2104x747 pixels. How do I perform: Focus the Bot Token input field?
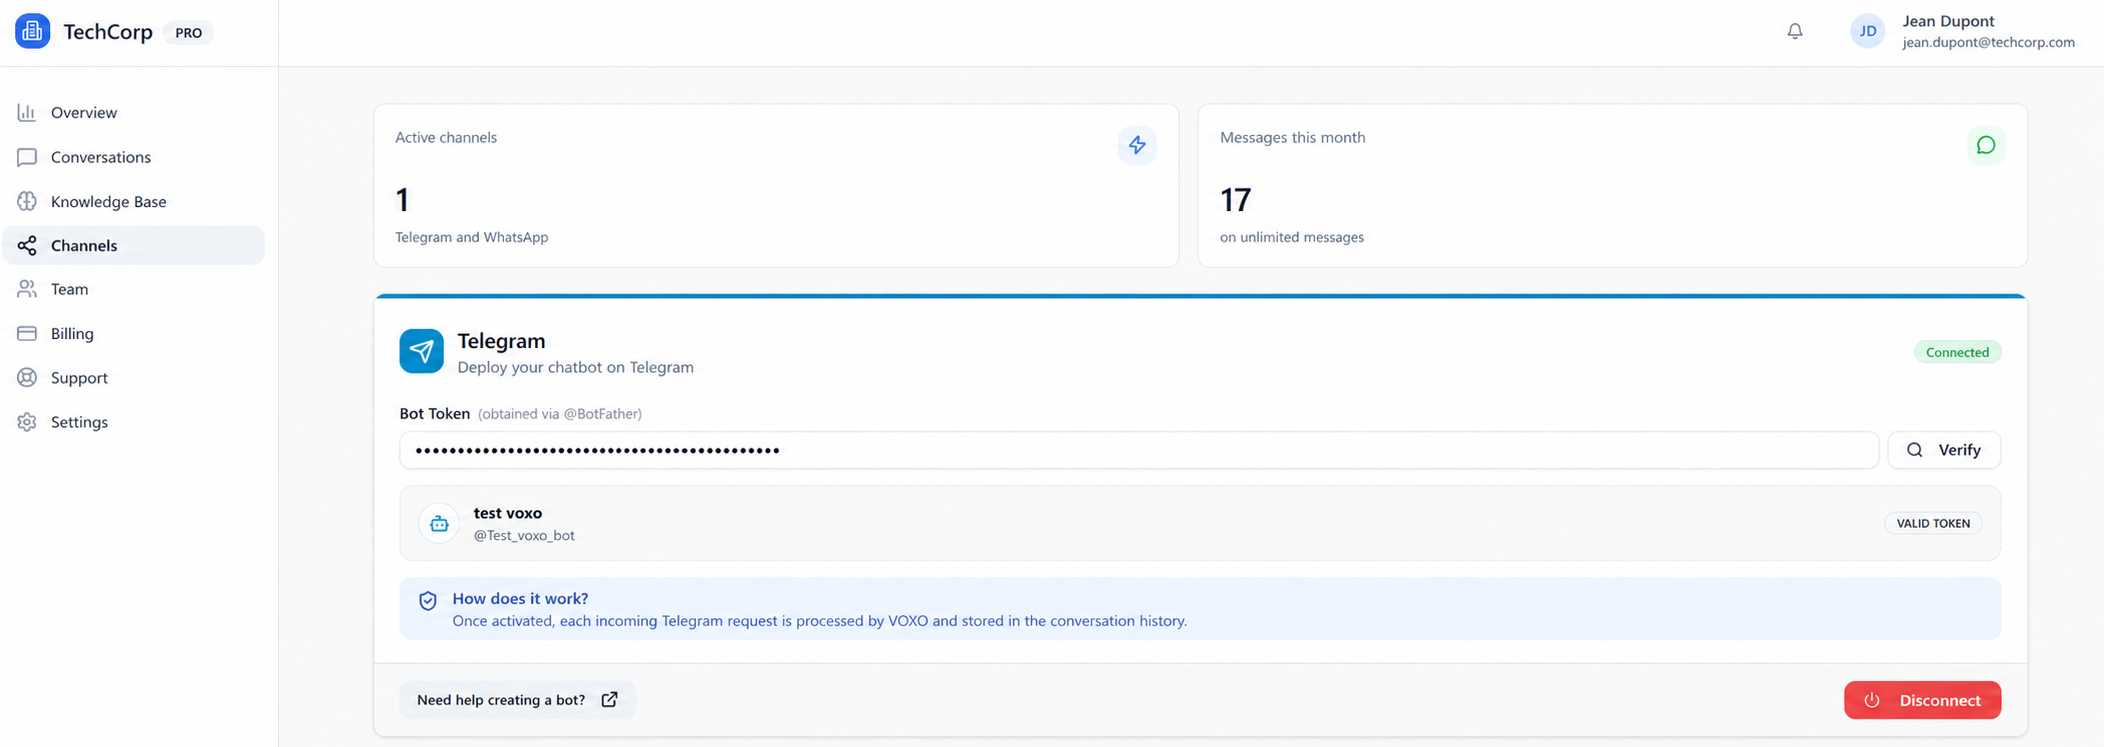click(x=1139, y=450)
